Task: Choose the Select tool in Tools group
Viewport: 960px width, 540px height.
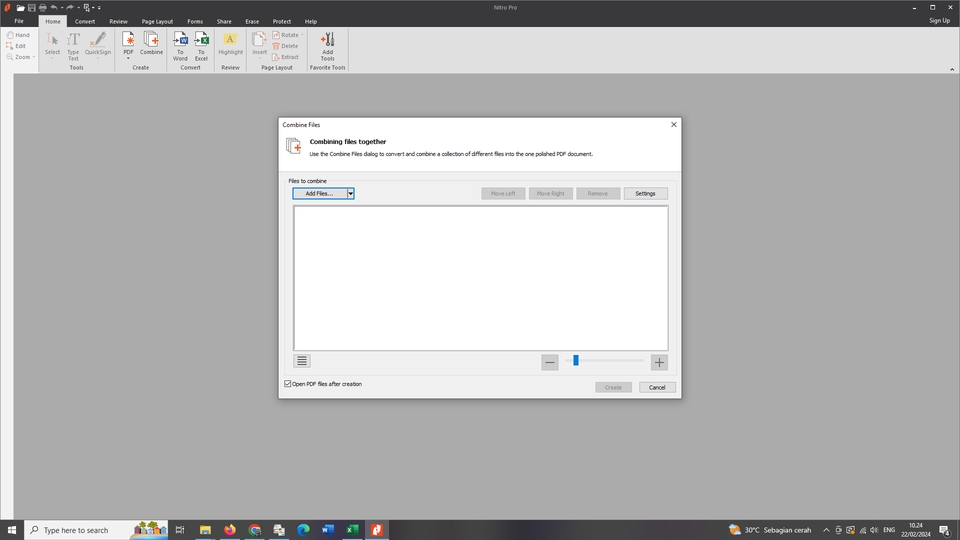Action: (x=52, y=46)
